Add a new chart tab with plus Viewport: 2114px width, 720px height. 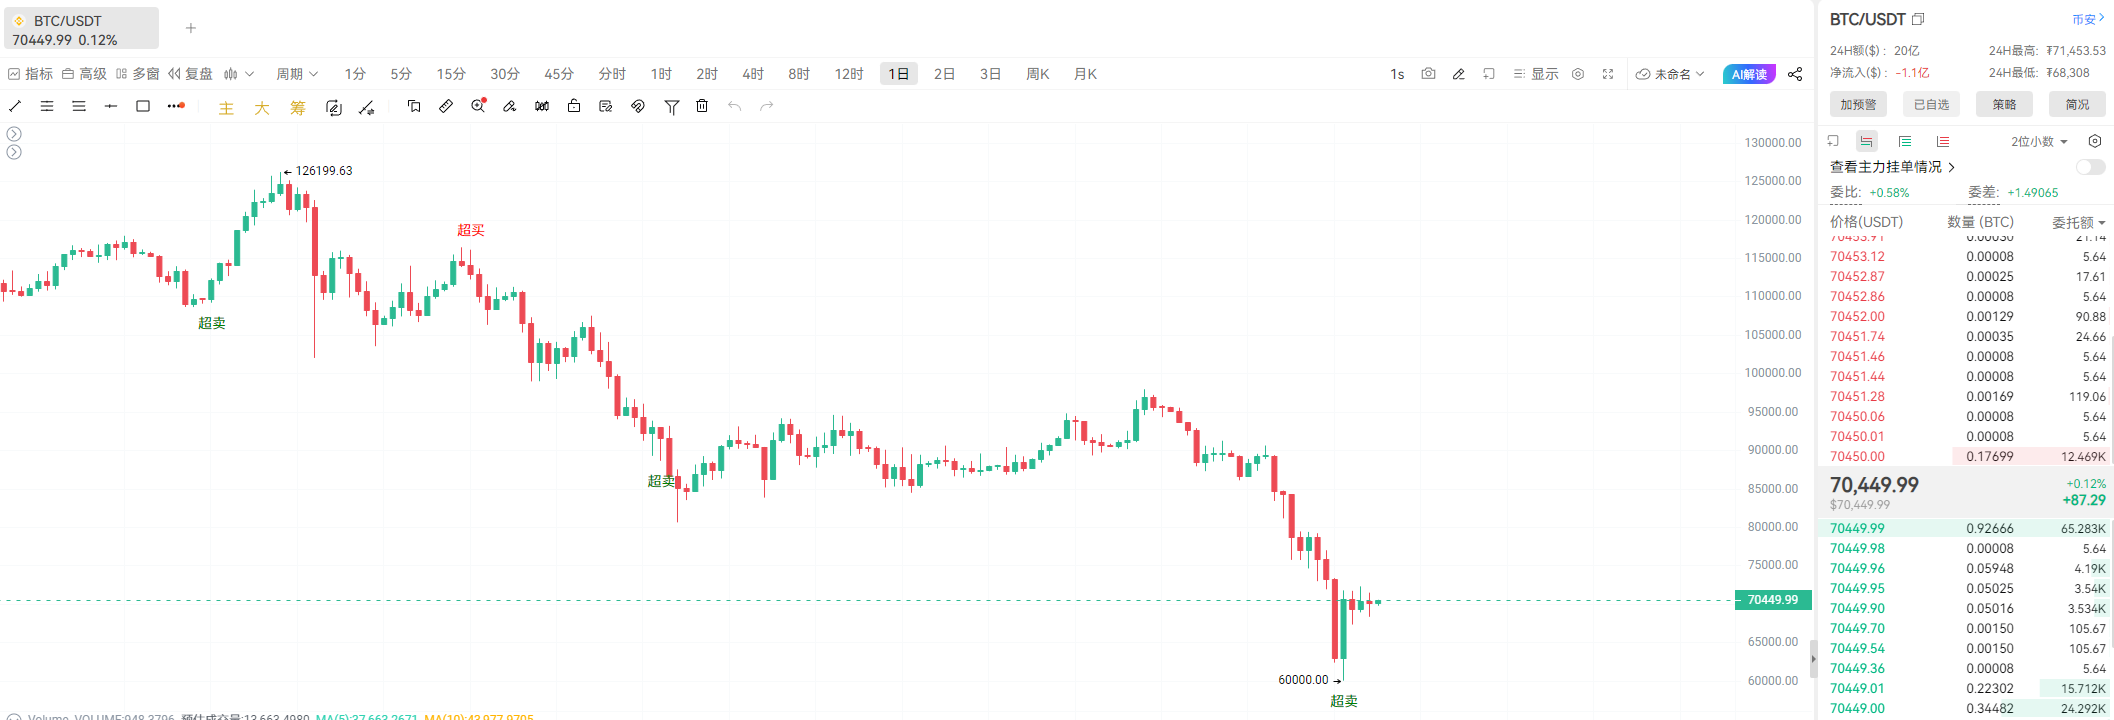(x=191, y=28)
